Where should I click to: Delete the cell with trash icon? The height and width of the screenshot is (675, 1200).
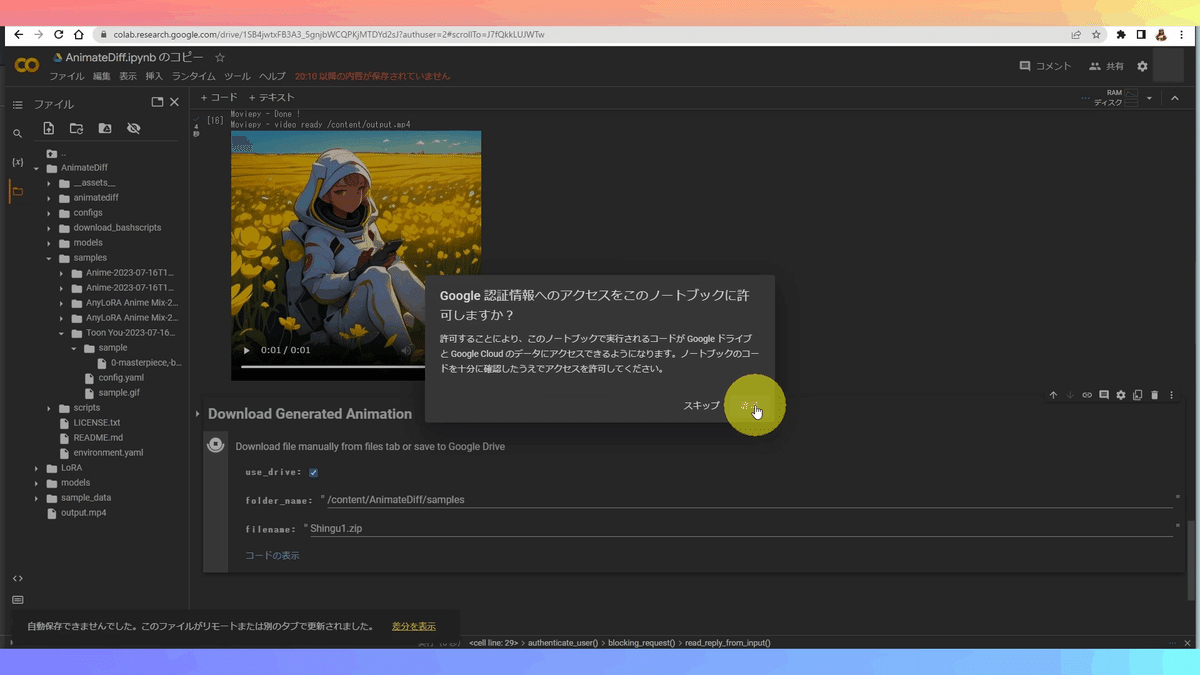click(1155, 395)
